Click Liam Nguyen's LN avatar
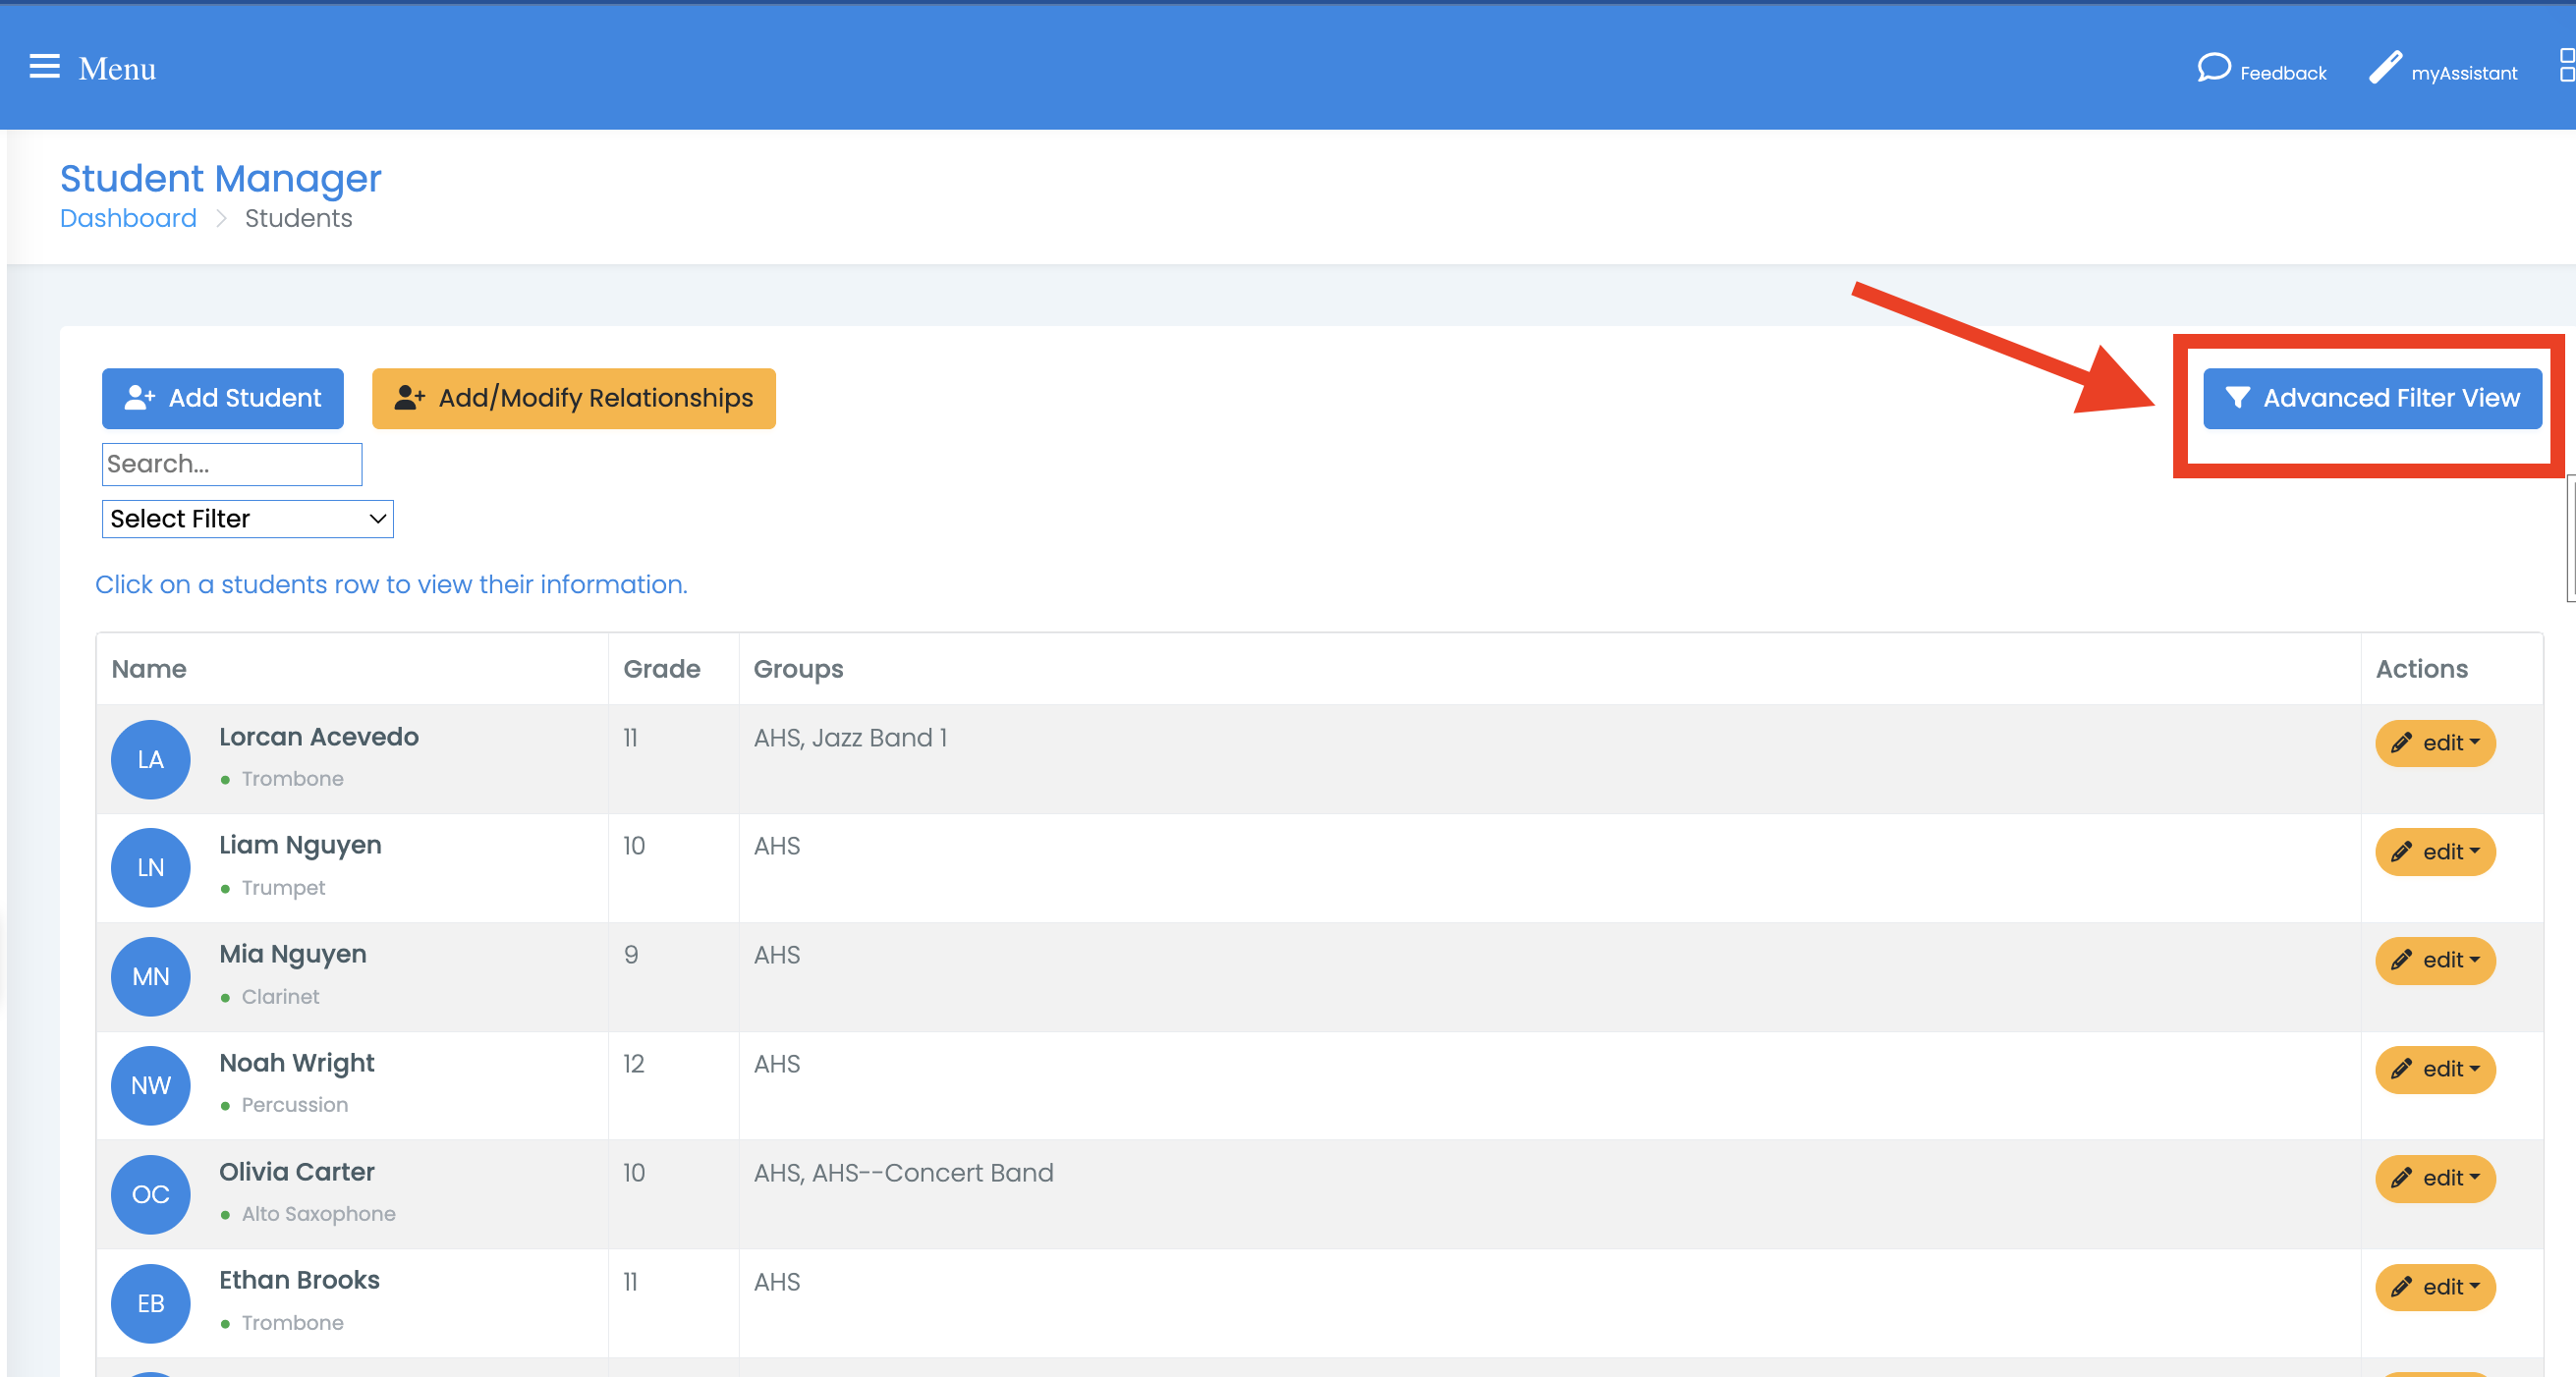This screenshot has width=2576, height=1377. 150,867
